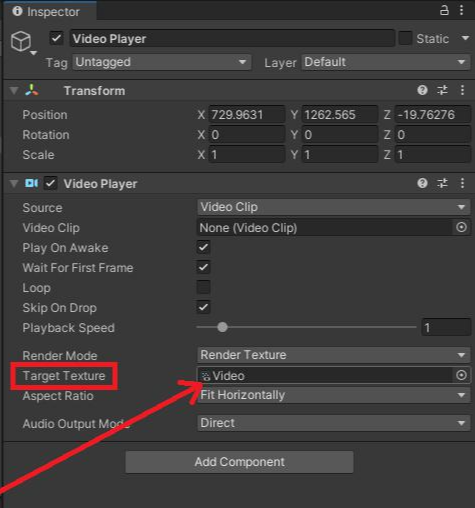
Task: Disable the Video Player component checkbox
Action: pos(50,183)
